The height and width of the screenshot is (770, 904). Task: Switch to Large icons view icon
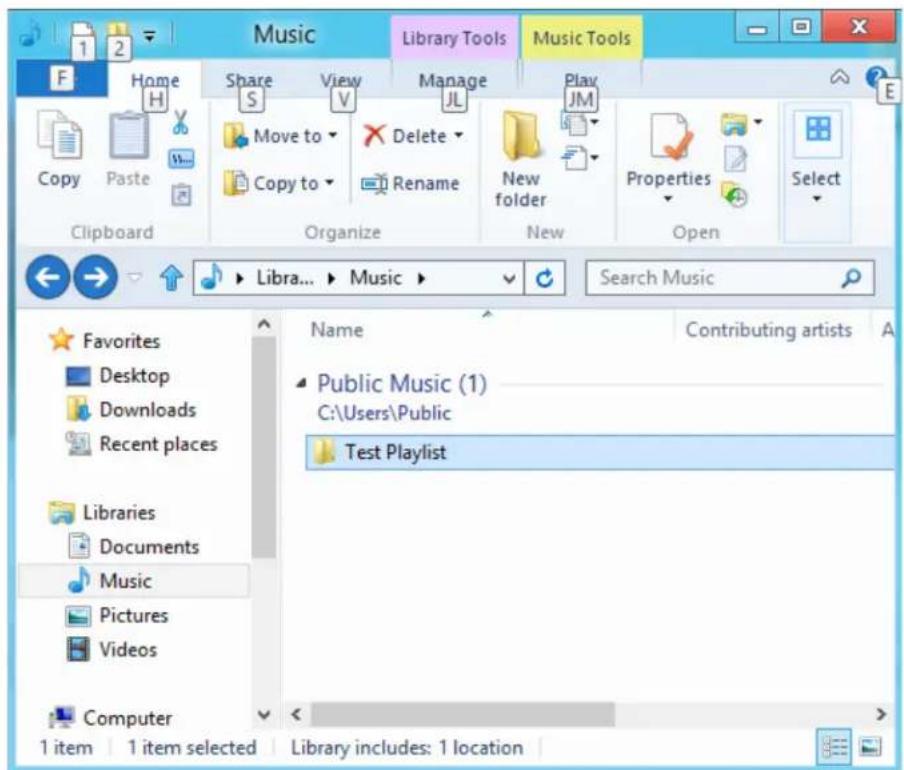[870, 747]
